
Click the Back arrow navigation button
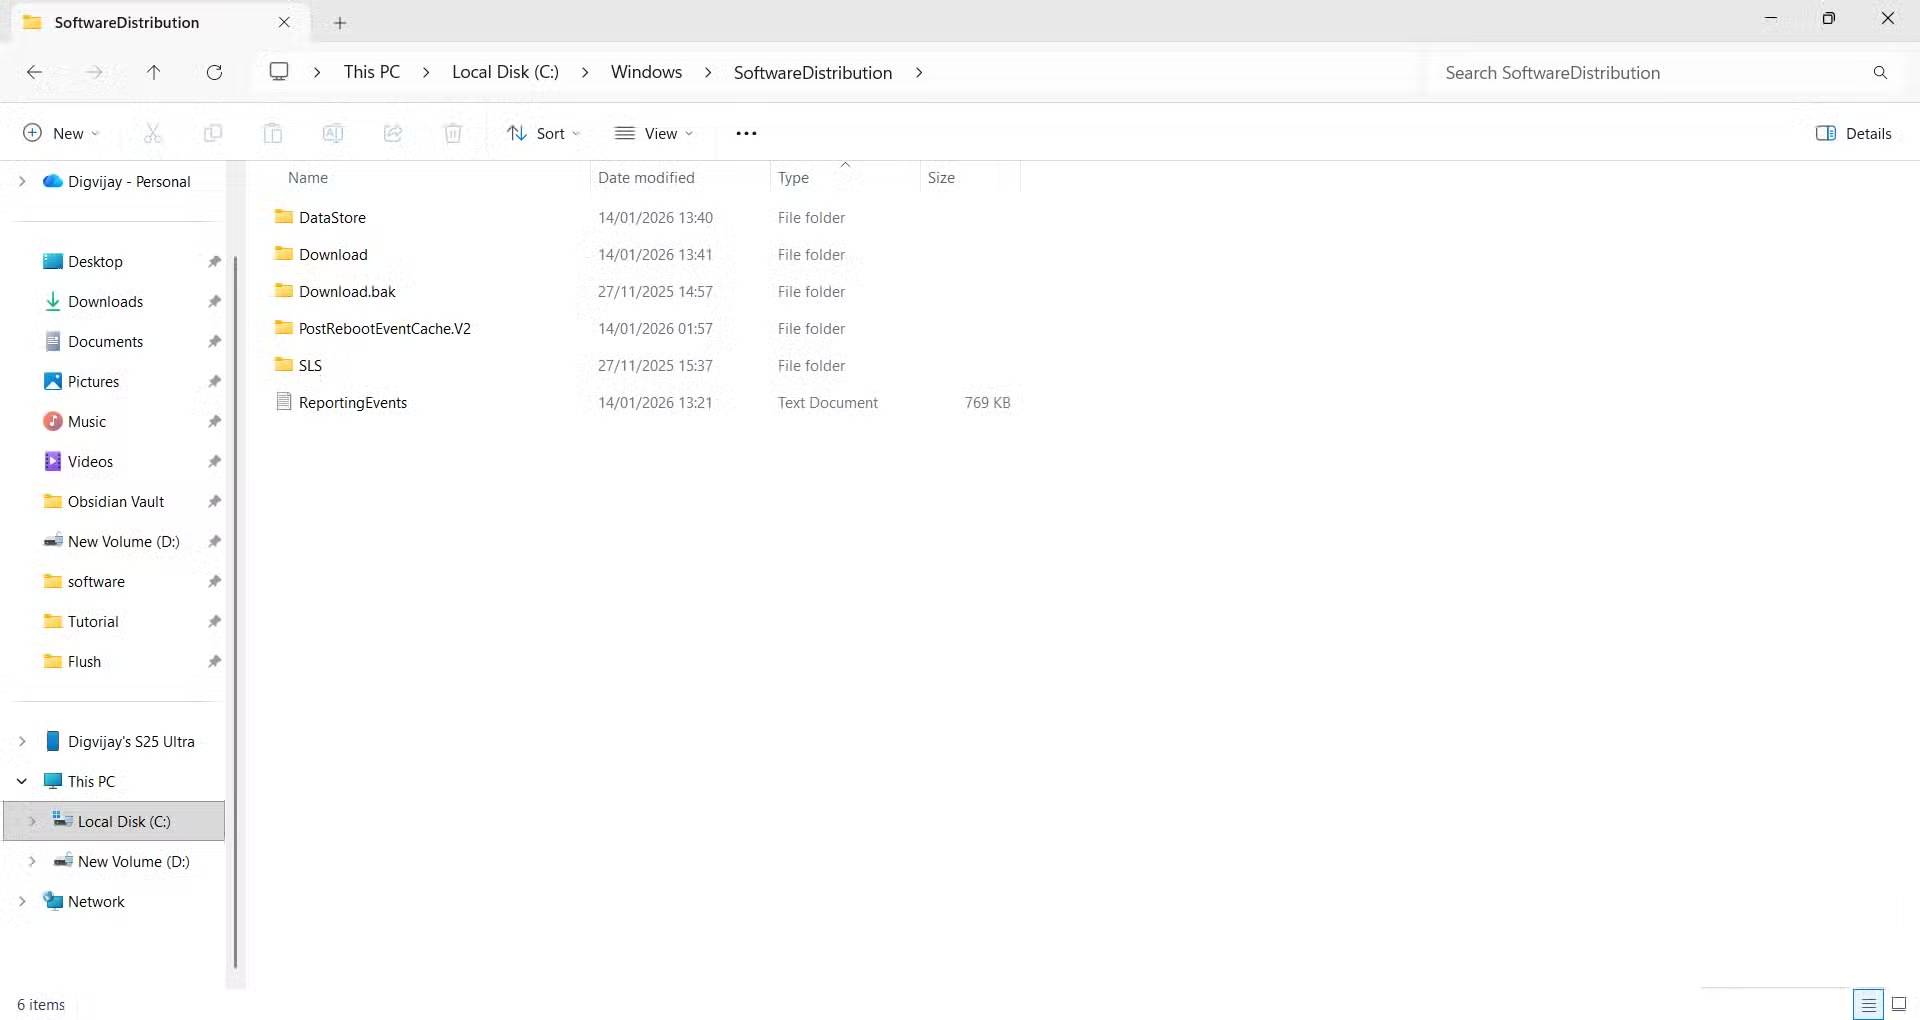point(34,72)
